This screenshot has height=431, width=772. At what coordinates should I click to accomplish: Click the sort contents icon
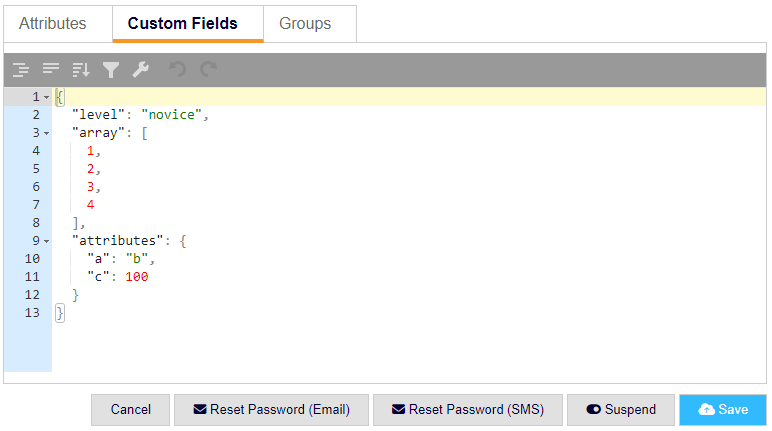tap(81, 69)
